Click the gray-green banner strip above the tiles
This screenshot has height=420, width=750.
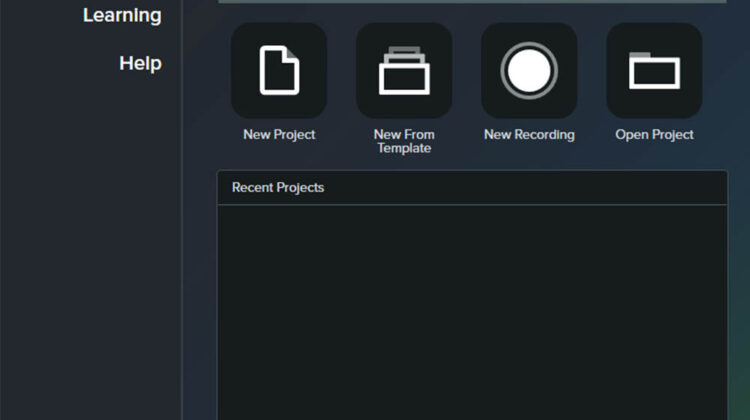point(472,1)
